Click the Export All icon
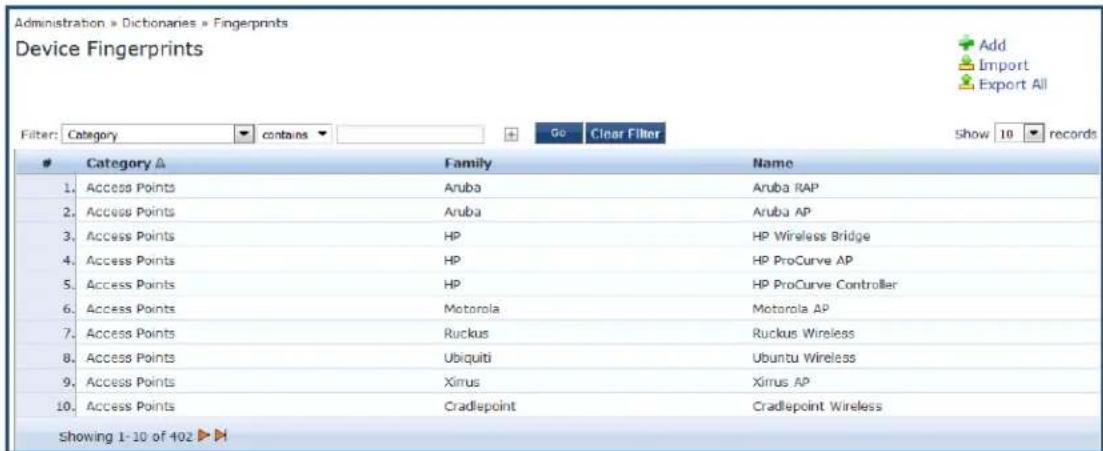Screen dimensions: 1103x451 (967, 84)
